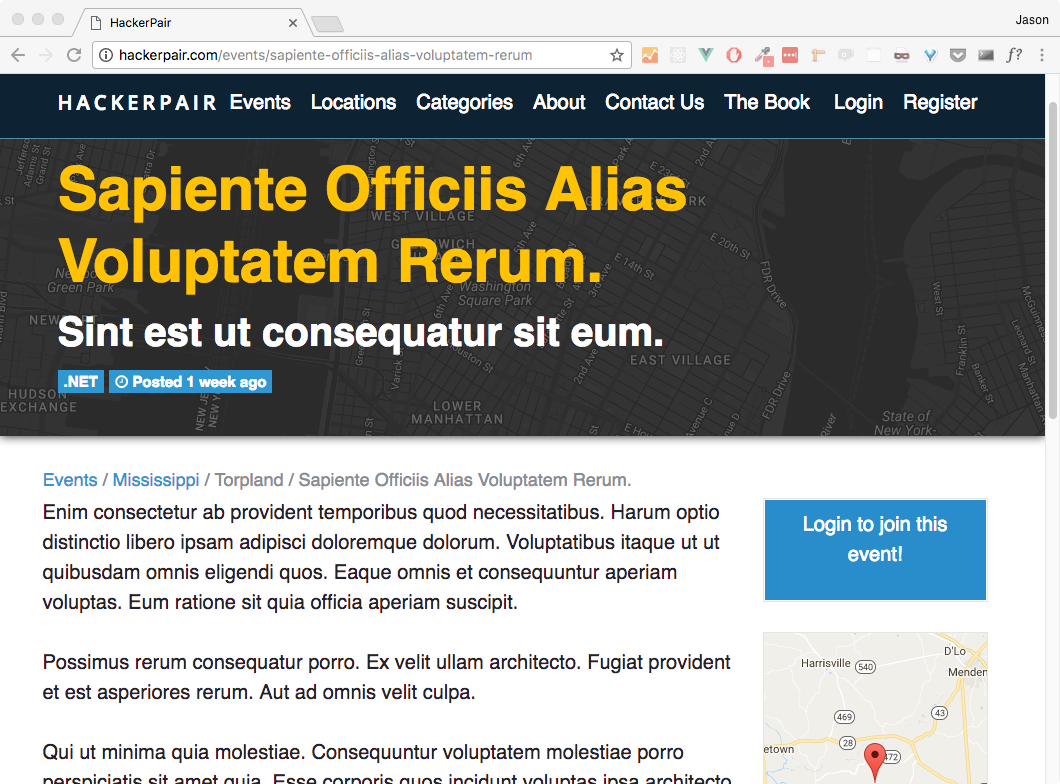Select Categories in the top navigation
Viewport: 1060px width, 784px height.
[464, 102]
